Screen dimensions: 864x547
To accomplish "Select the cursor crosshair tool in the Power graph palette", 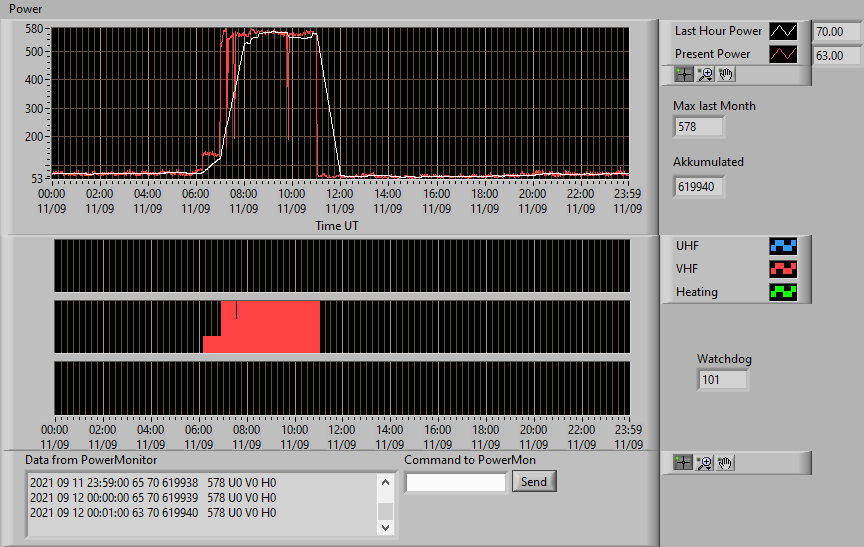I will coord(684,74).
